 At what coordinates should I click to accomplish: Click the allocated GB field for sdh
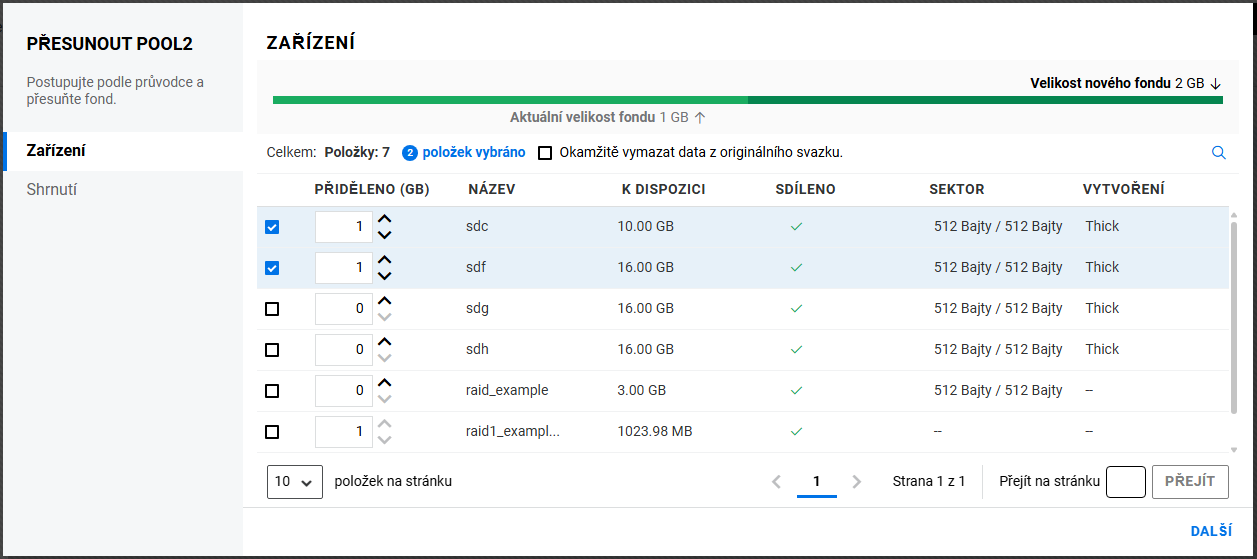[343, 350]
